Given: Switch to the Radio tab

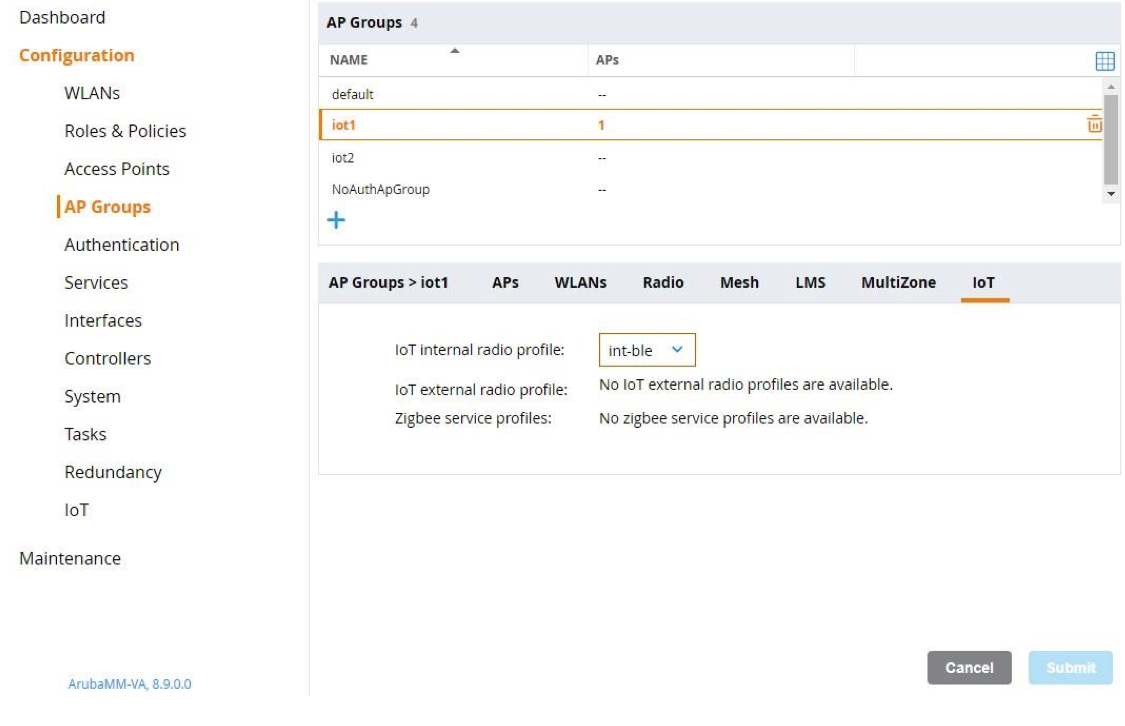Looking at the screenshot, I should 662,283.
